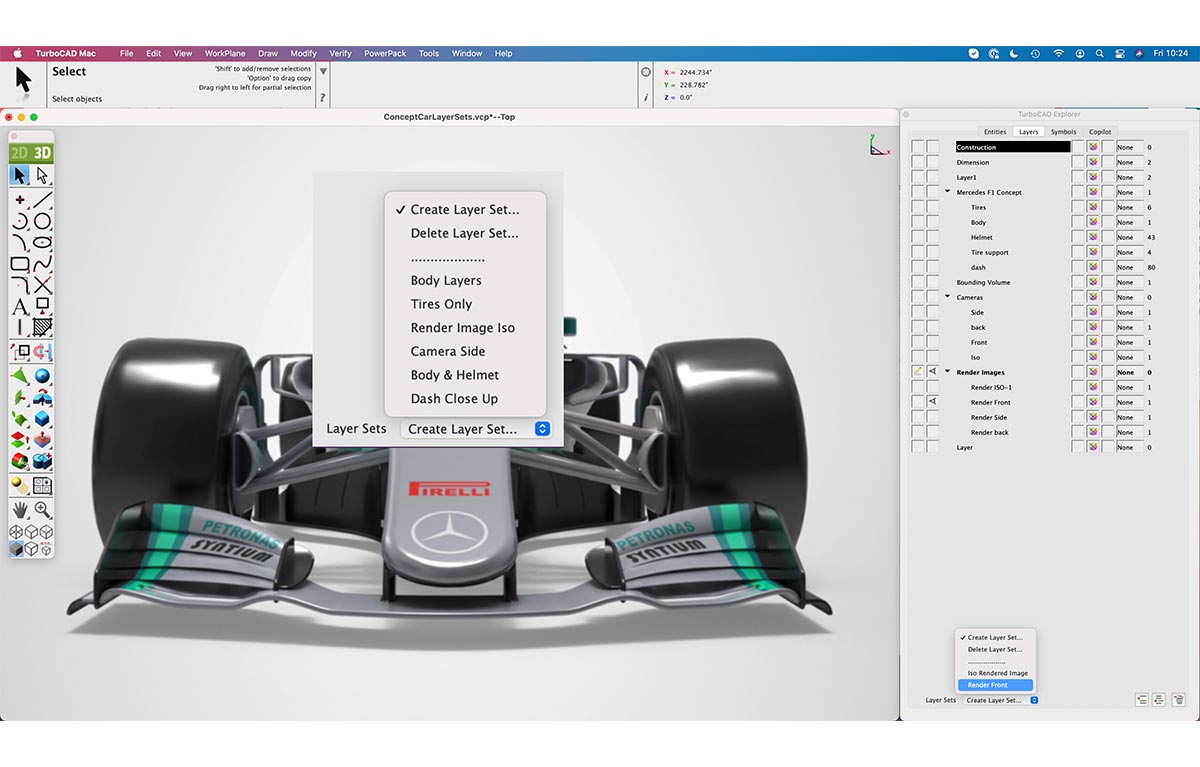This screenshot has width=1200, height=767.
Task: Collapse the Mercedes F1 Concept layer group
Action: [947, 192]
